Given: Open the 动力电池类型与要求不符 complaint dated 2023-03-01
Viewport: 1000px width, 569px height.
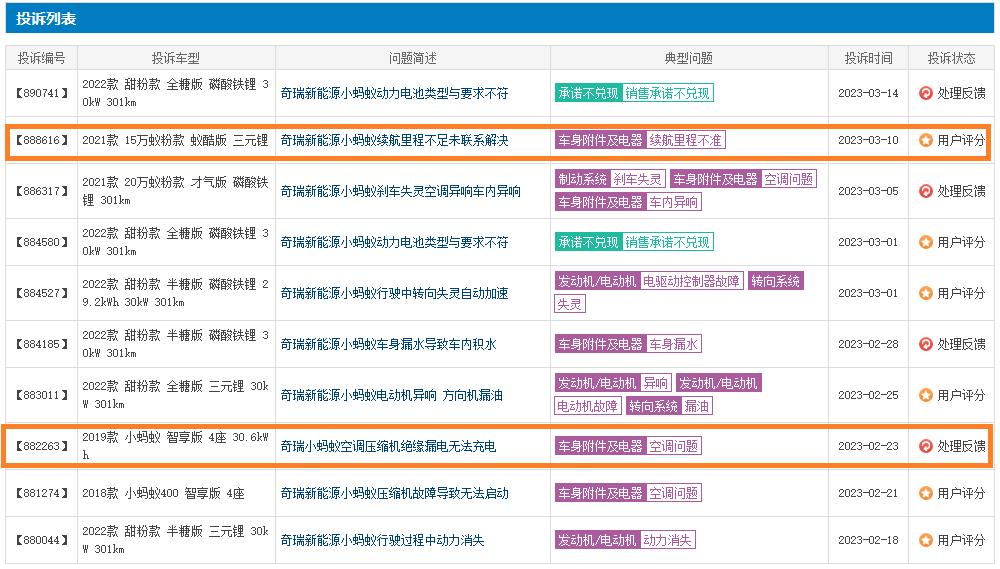Looking at the screenshot, I should point(395,242).
